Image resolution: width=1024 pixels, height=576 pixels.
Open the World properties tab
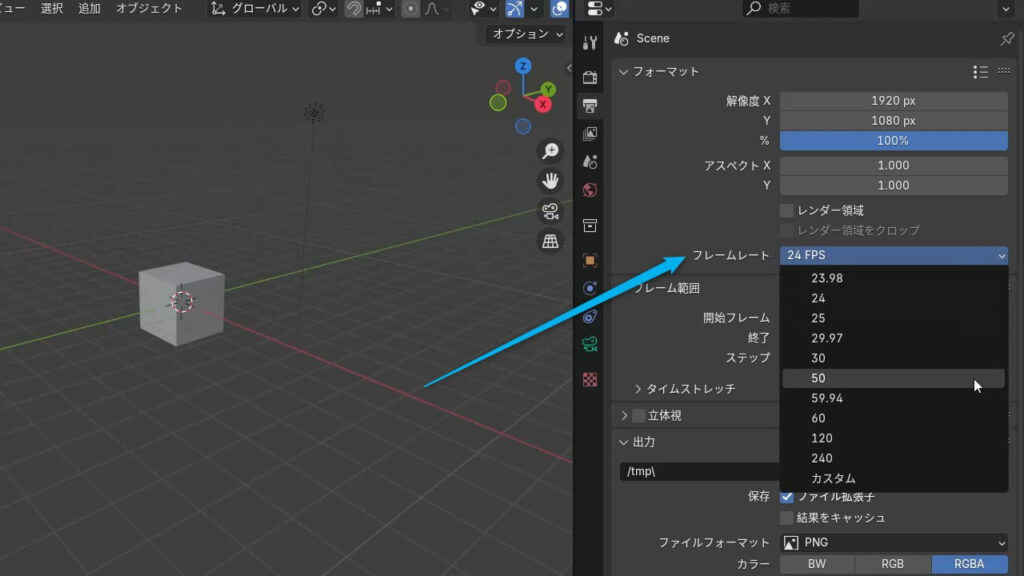(590, 189)
